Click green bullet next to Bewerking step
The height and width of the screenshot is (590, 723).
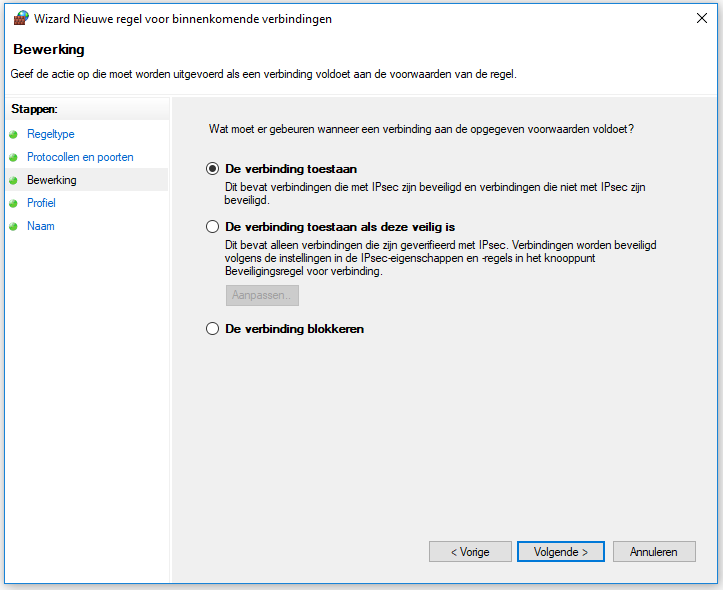click(x=13, y=180)
